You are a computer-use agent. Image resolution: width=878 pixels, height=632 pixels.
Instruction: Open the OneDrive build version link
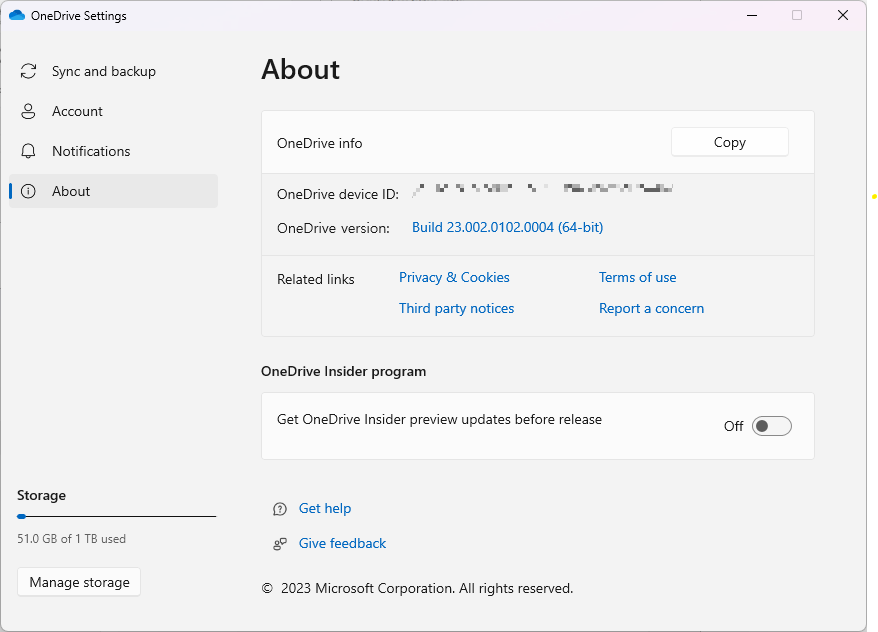(x=507, y=227)
